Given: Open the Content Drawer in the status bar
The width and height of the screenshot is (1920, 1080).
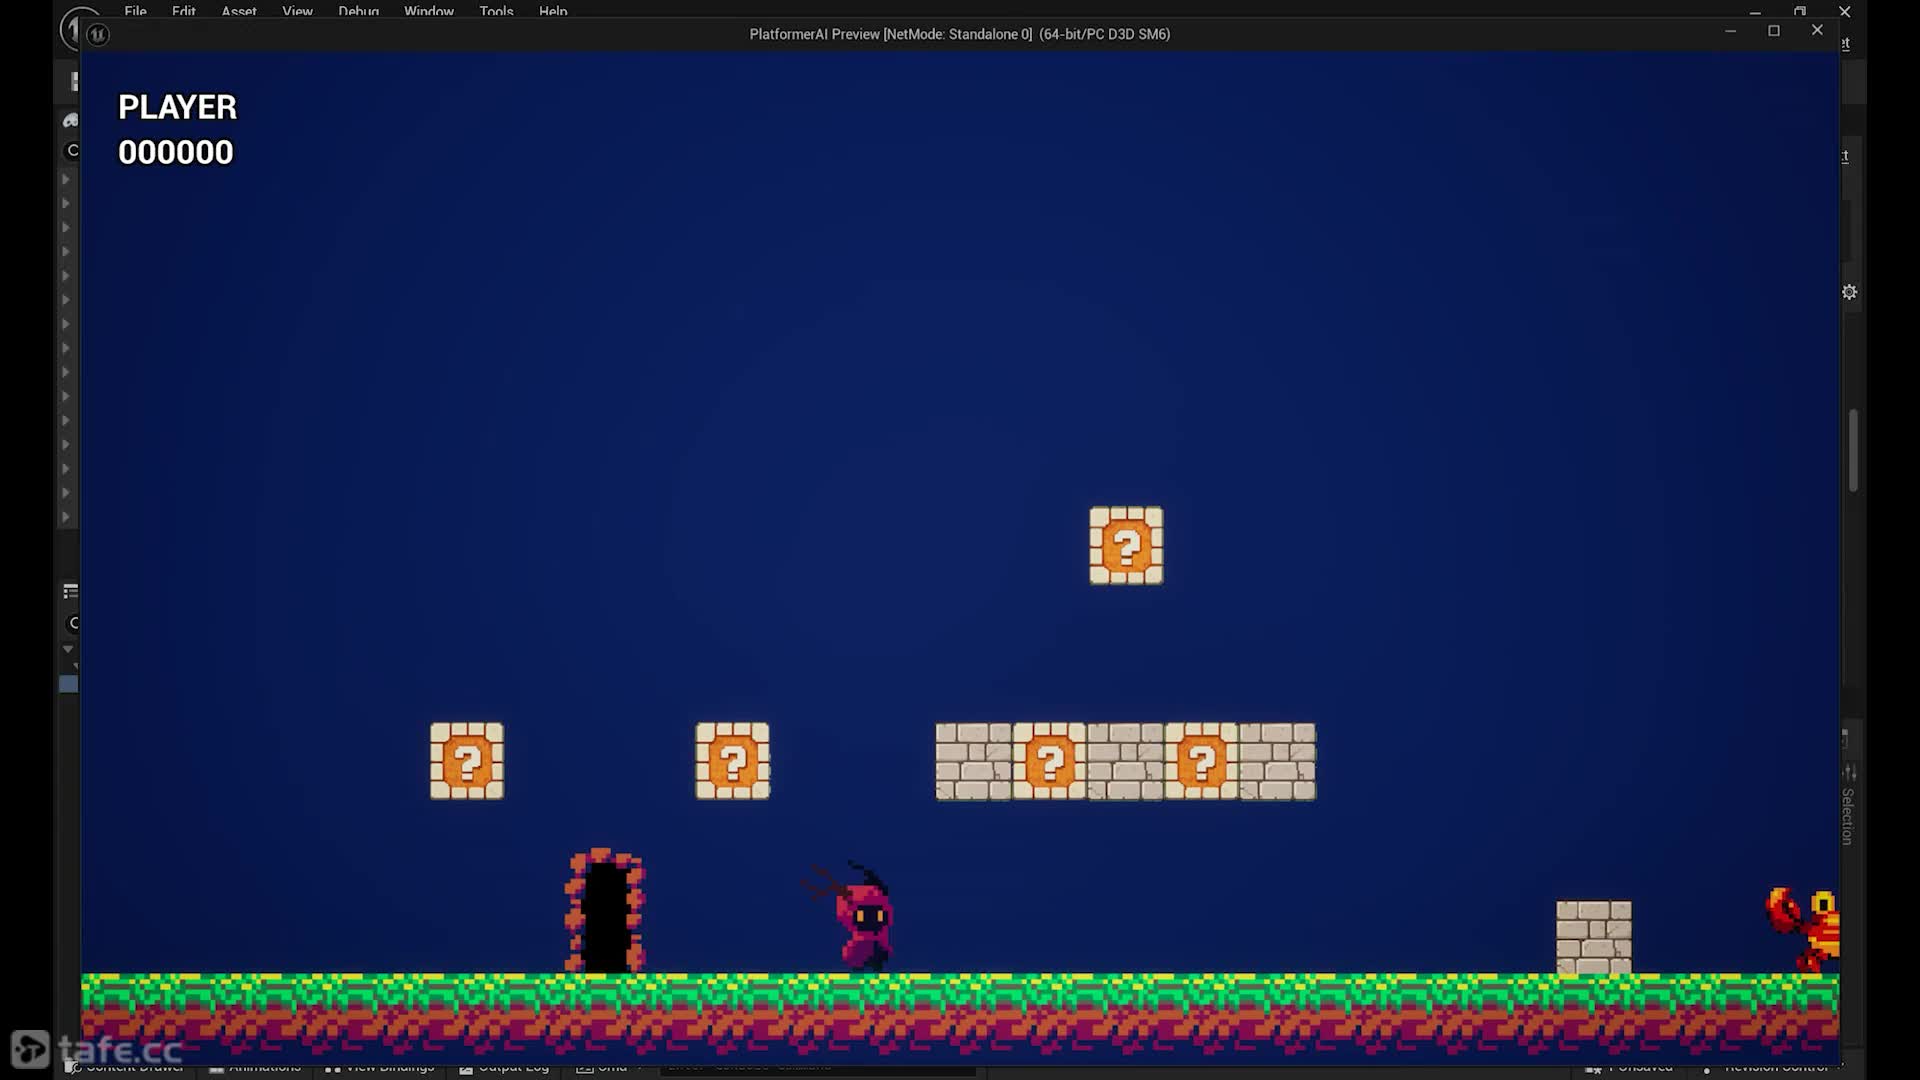Looking at the screenshot, I should tap(125, 1067).
